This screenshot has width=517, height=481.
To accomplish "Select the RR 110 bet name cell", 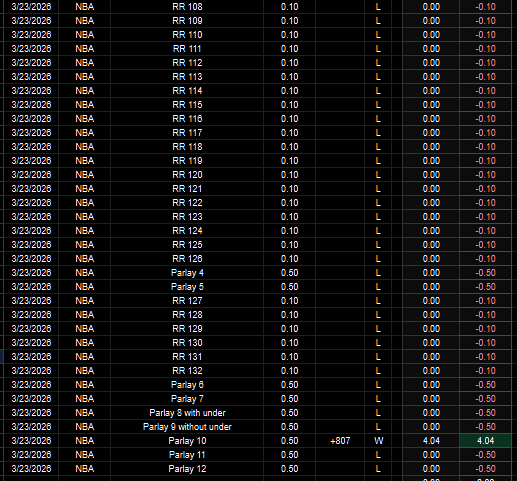I will (x=187, y=35).
